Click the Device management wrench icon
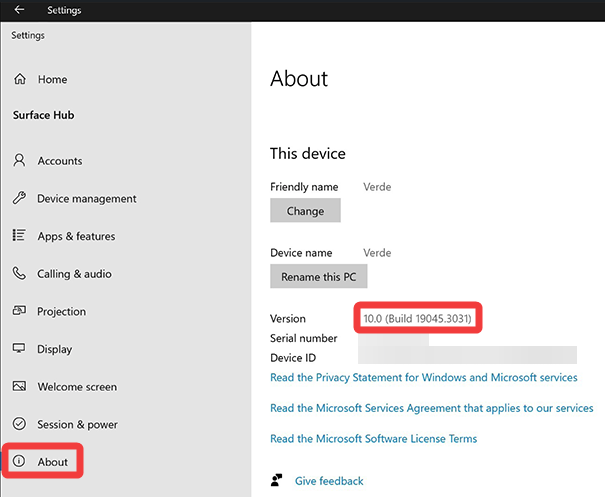The height and width of the screenshot is (497, 605). [19, 198]
